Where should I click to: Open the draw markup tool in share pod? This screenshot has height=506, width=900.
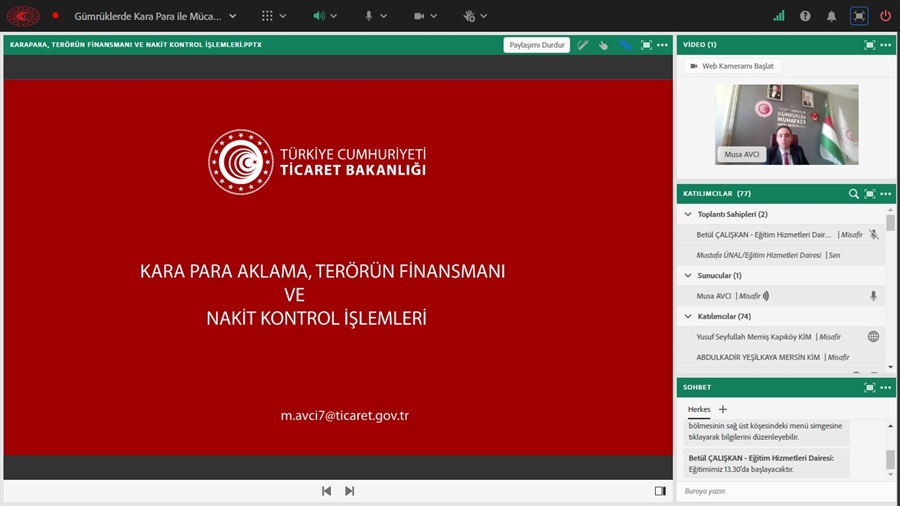pos(583,45)
